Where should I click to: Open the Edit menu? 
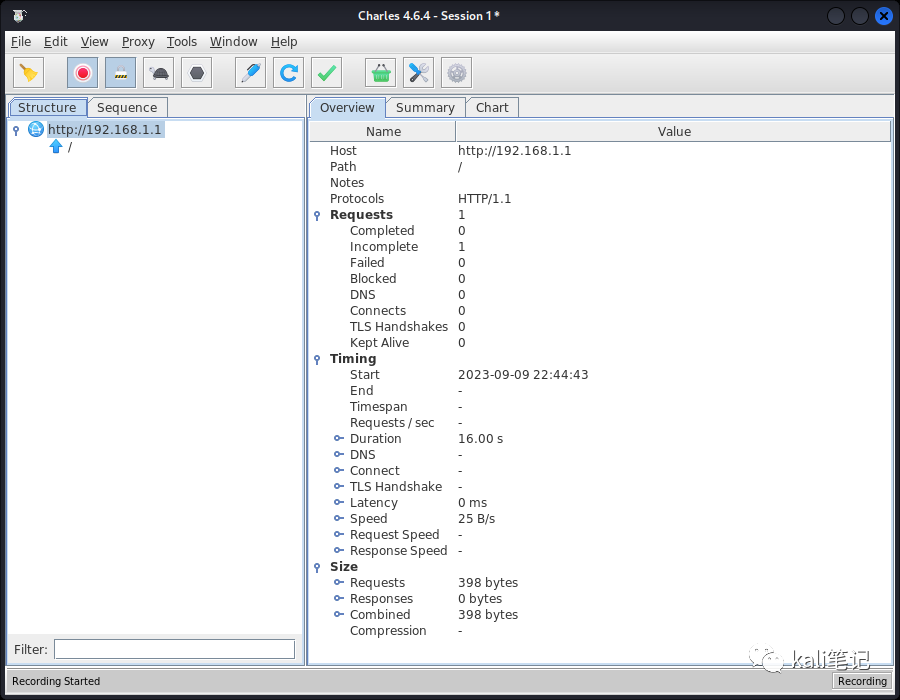[56, 42]
